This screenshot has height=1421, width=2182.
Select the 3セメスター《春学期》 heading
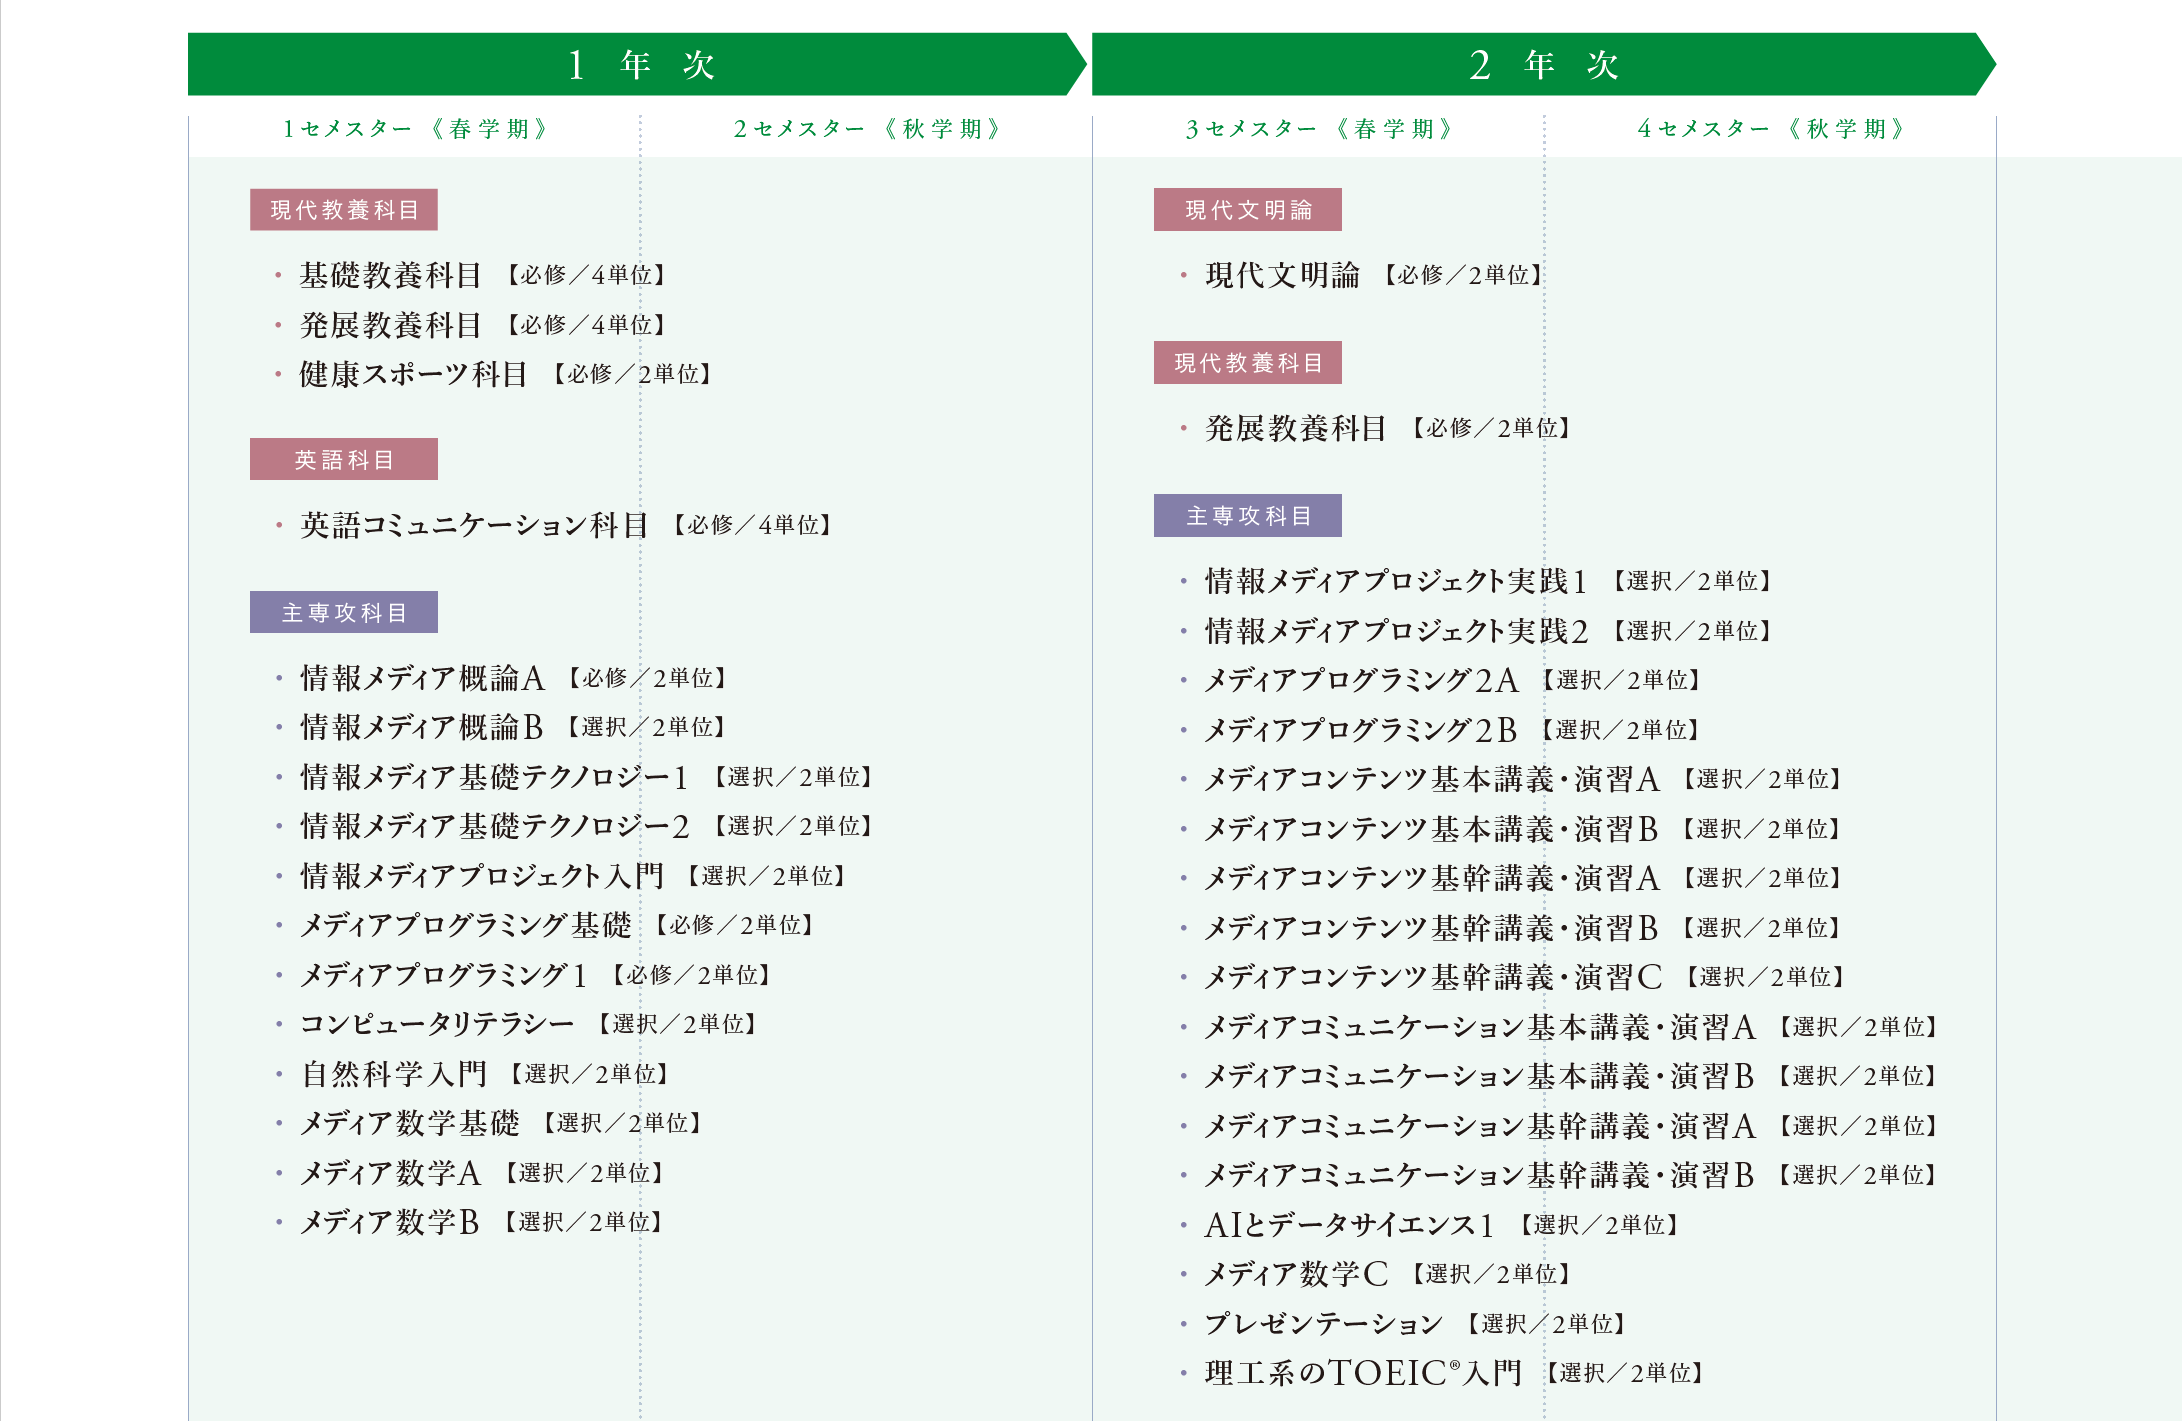pyautogui.click(x=1319, y=129)
